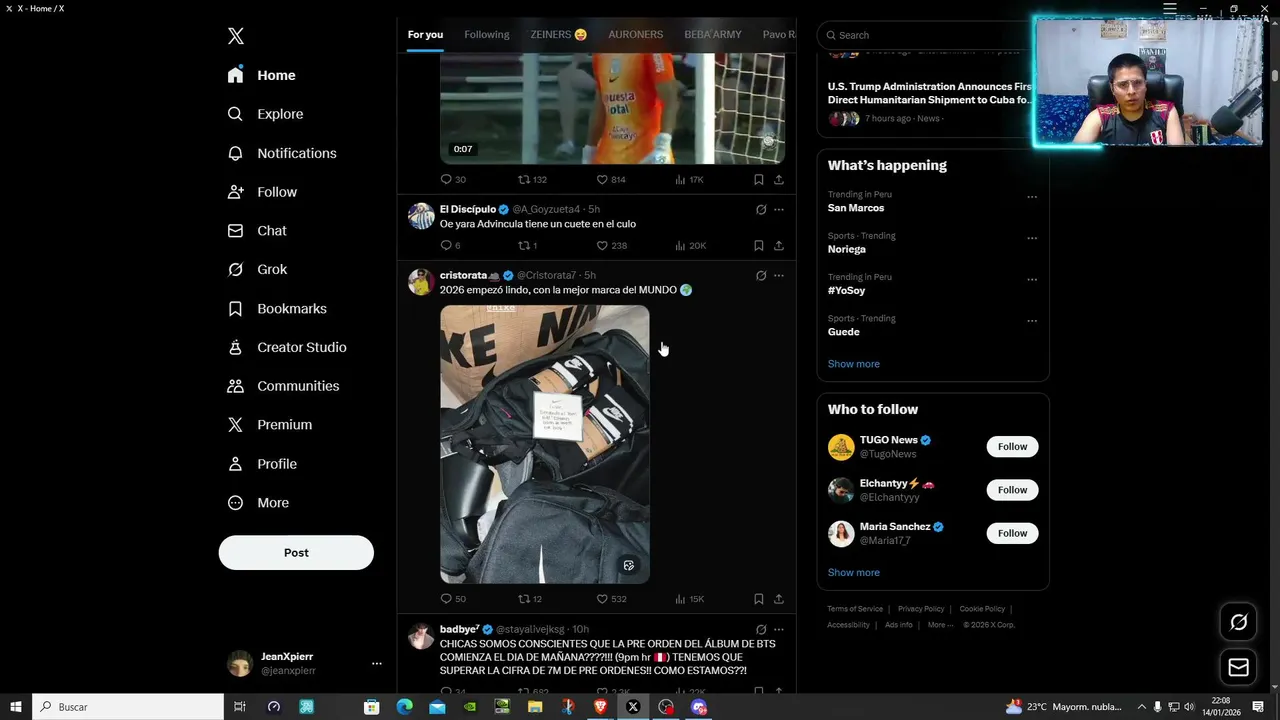Click the Search field on X
This screenshot has width=1280, height=720.
[x=925, y=35]
